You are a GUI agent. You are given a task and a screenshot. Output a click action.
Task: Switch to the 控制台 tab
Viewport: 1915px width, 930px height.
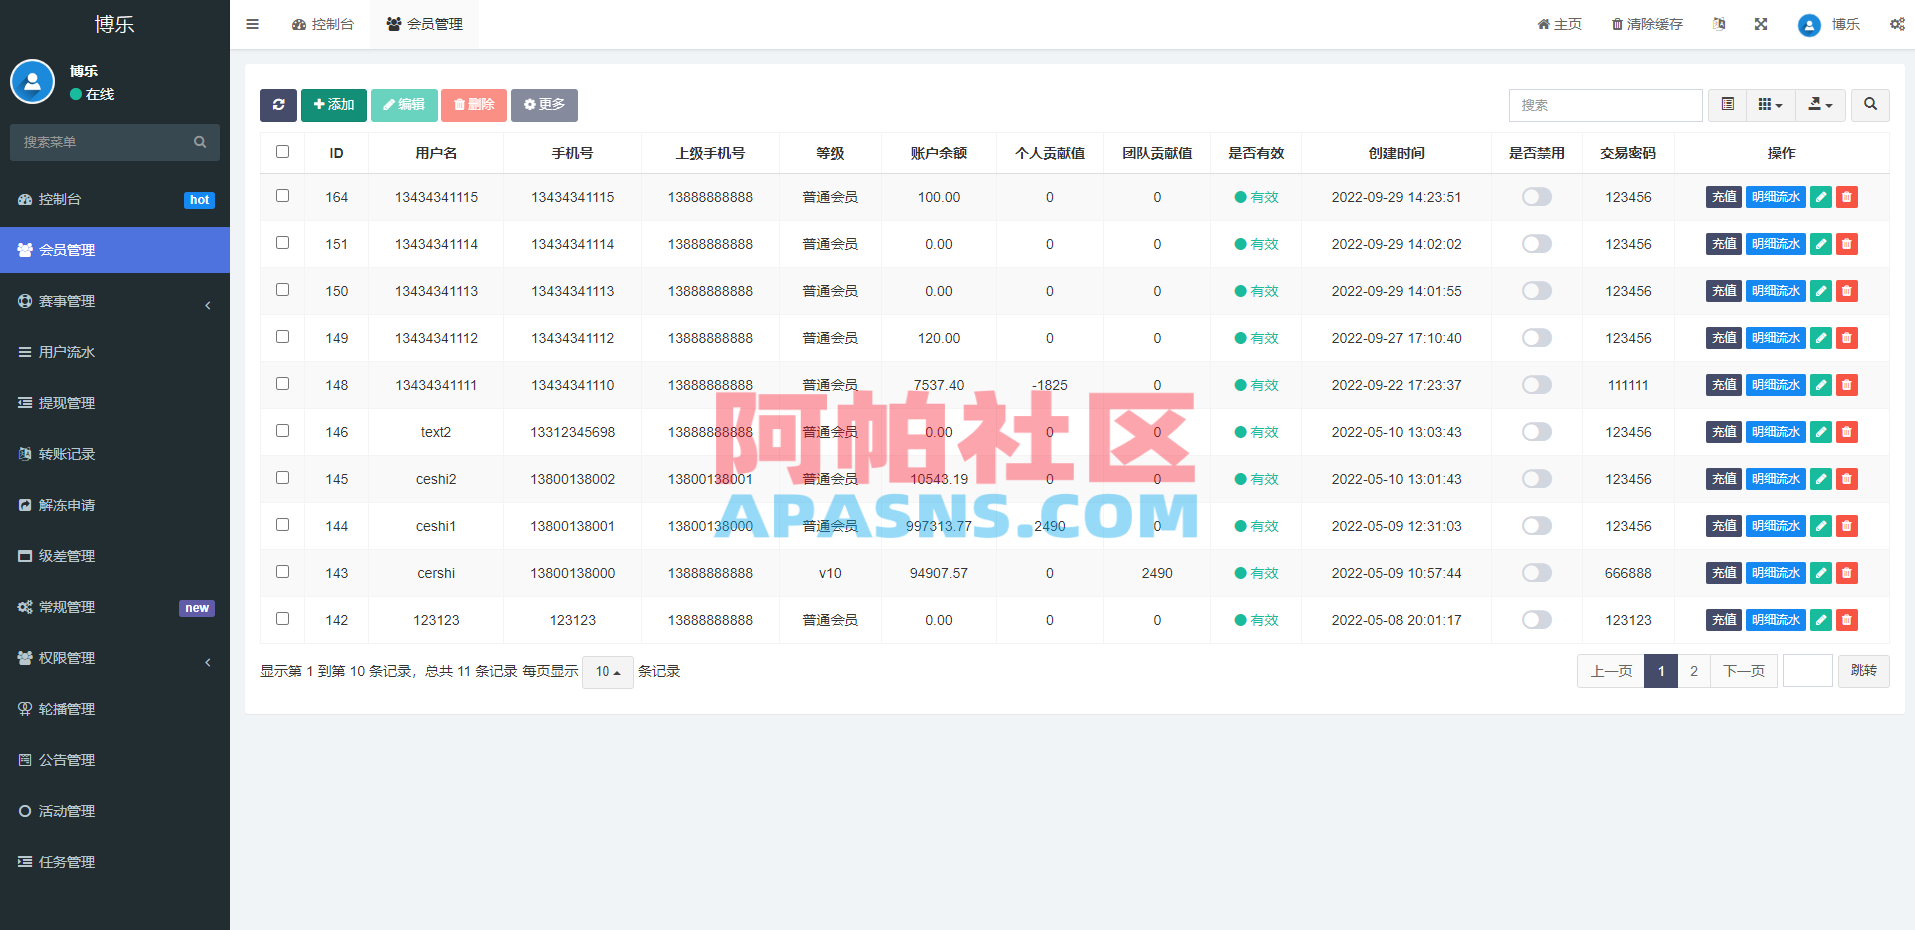[323, 24]
